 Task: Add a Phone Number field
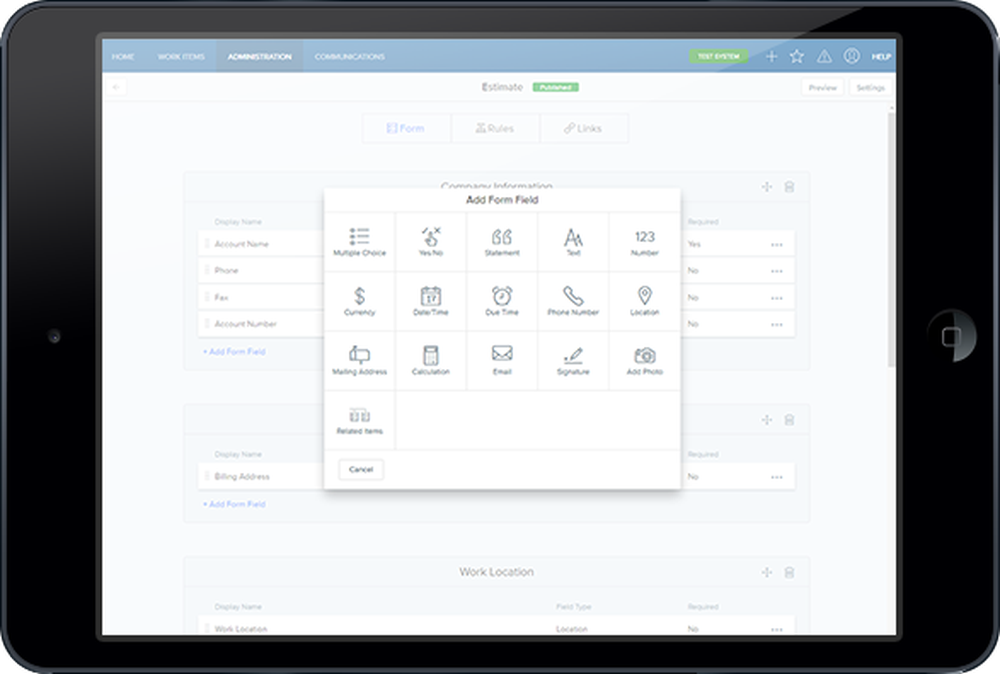573,301
